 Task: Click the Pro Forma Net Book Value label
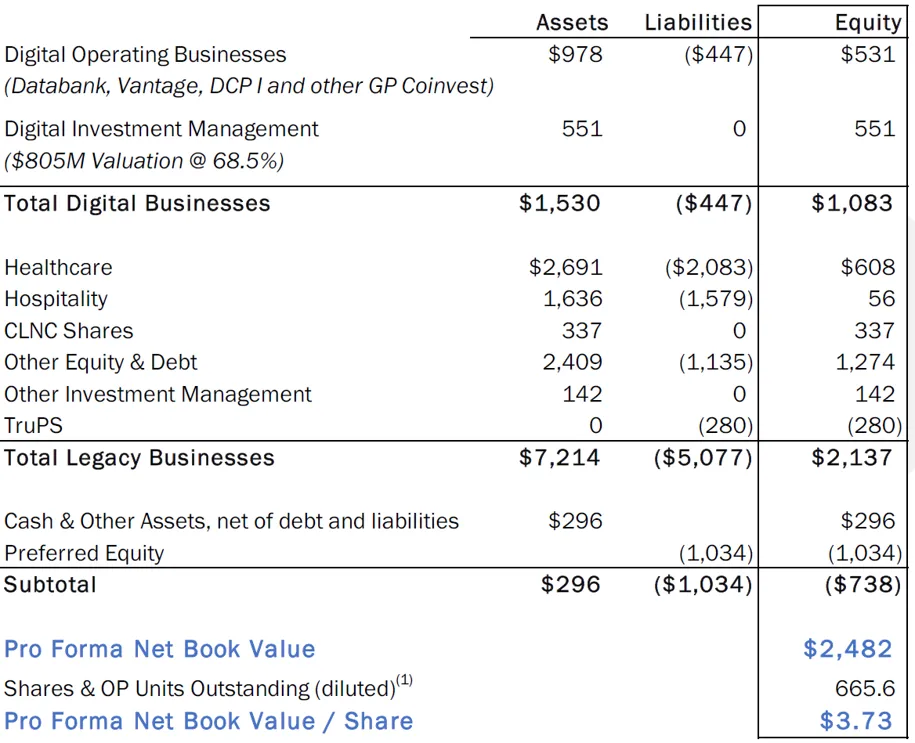[159, 649]
